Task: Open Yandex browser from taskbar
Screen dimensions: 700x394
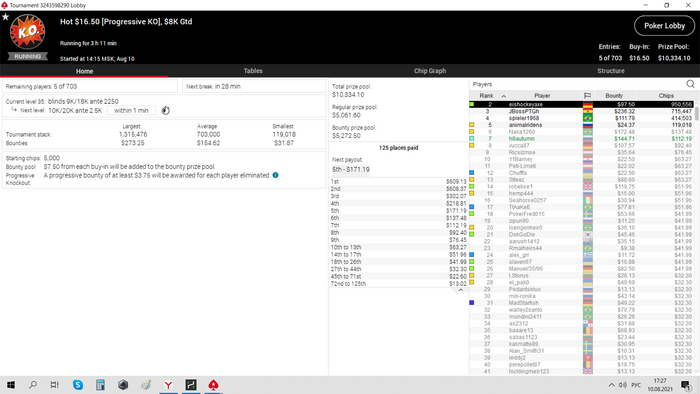Action: click(x=168, y=385)
